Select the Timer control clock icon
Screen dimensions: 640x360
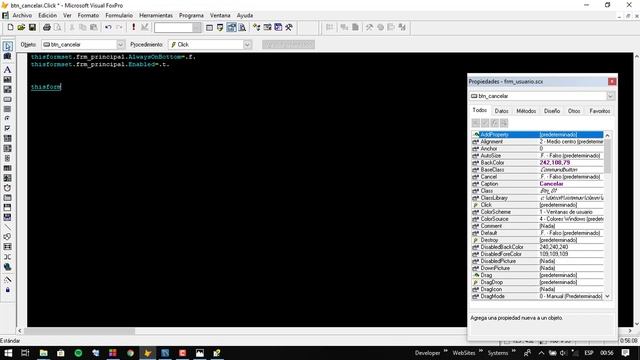[7, 188]
